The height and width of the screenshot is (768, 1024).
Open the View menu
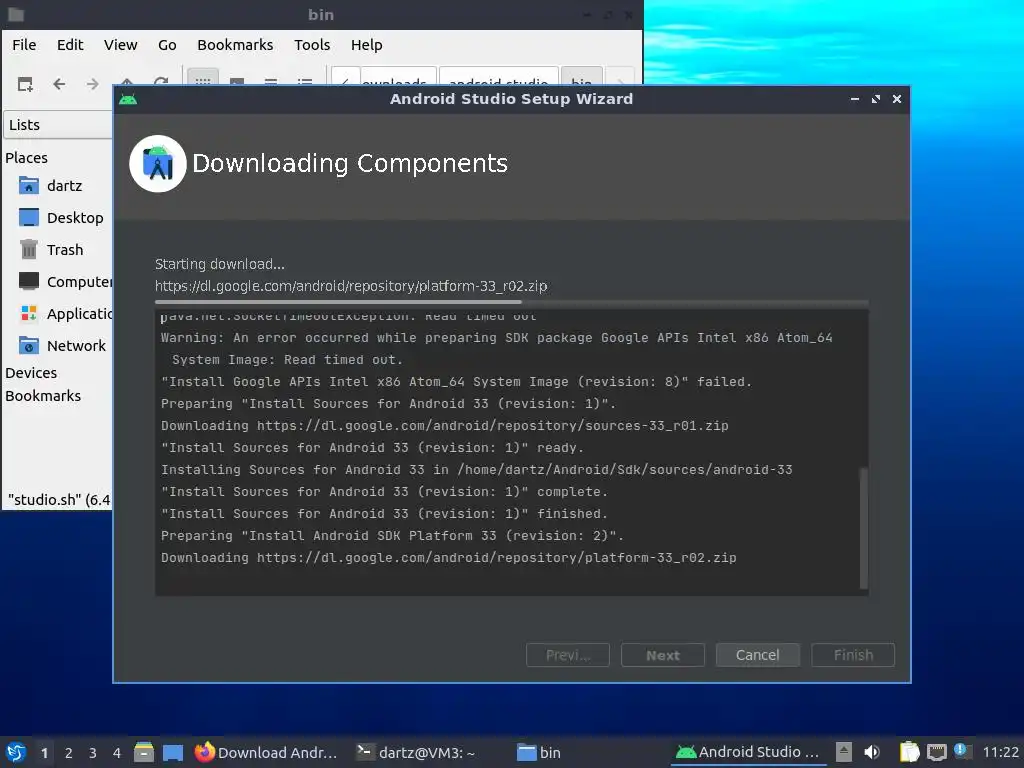click(x=120, y=45)
